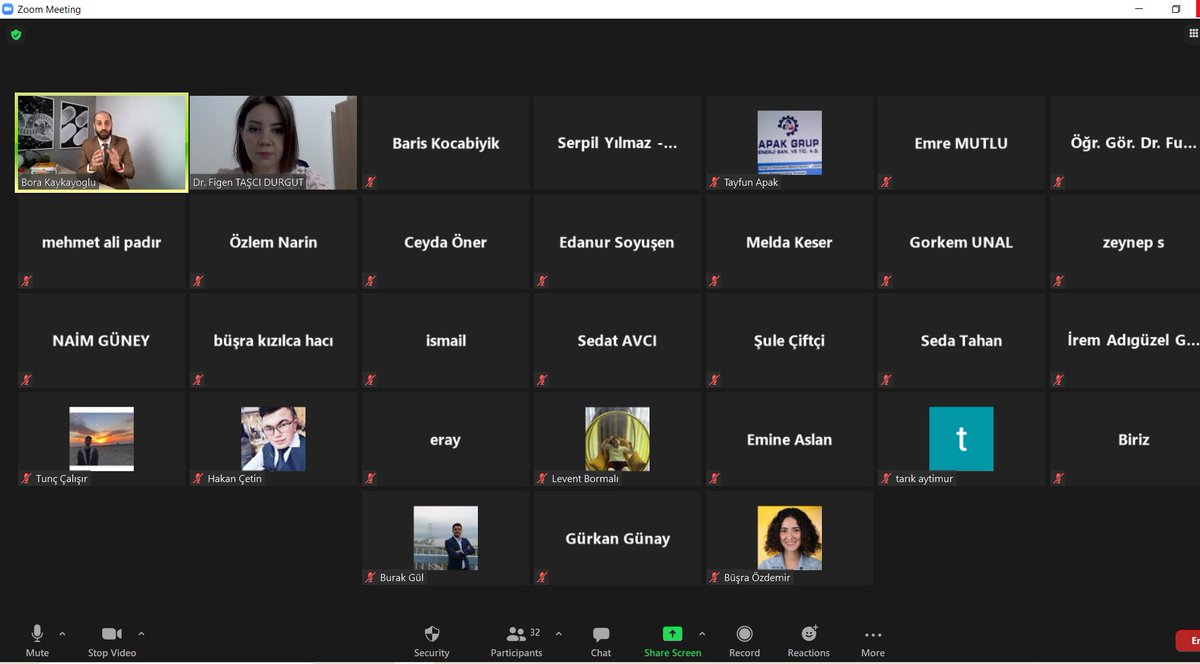Expand video options arrow next to Stop Video

[x=141, y=634]
